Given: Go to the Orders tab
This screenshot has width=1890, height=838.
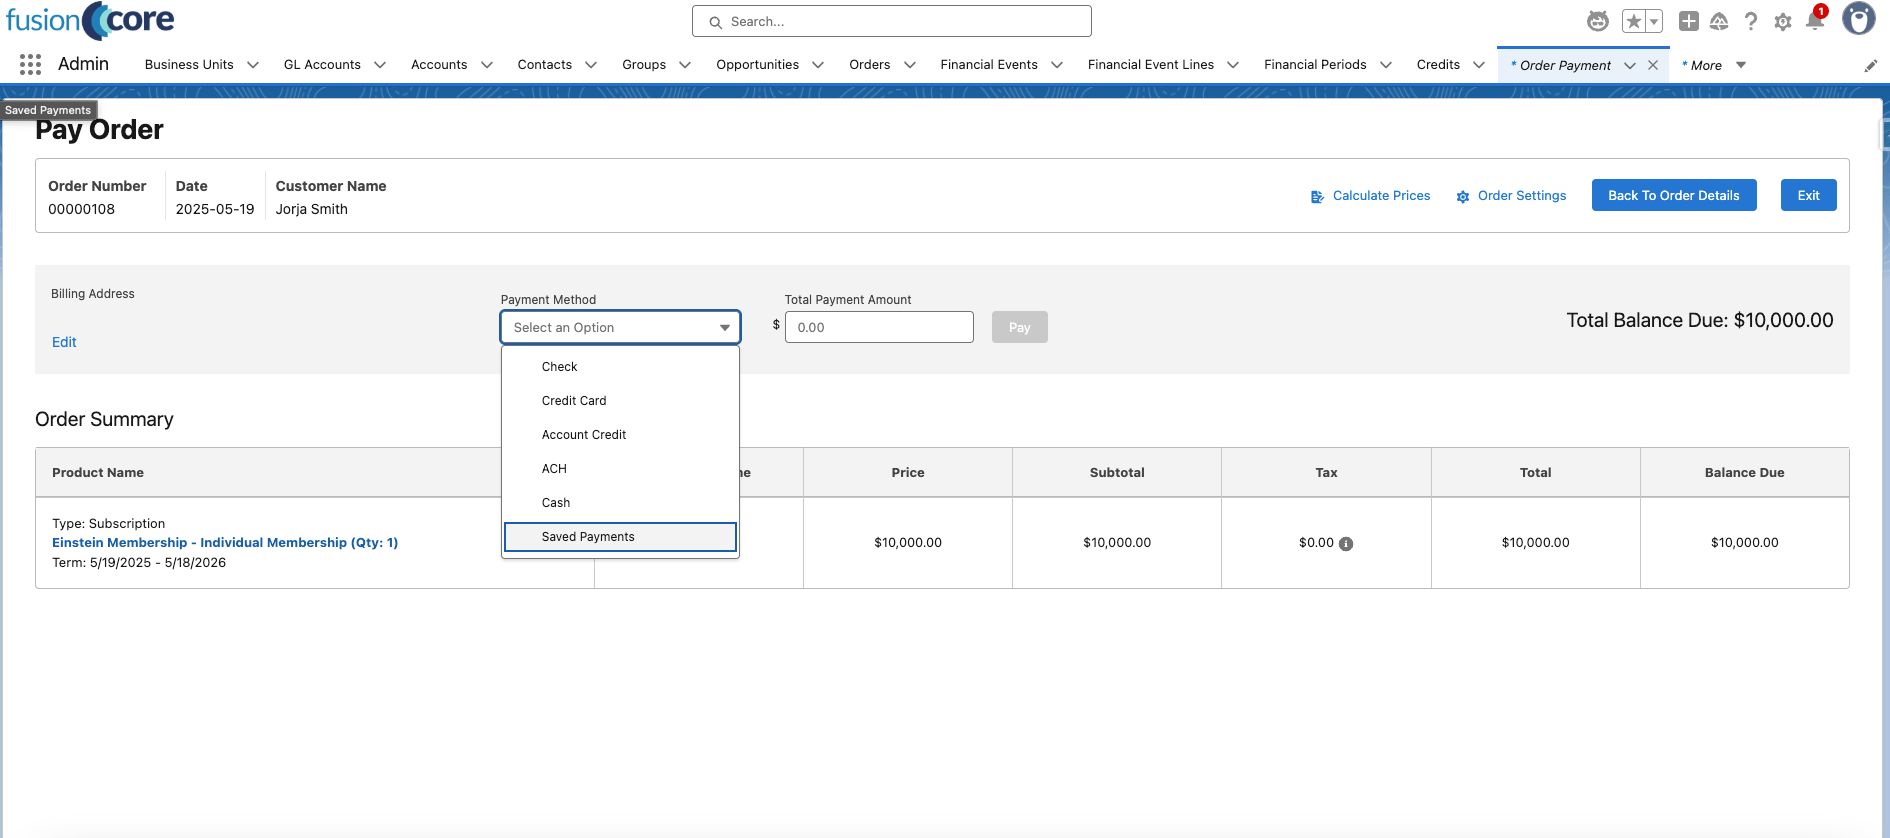Looking at the screenshot, I should (870, 65).
